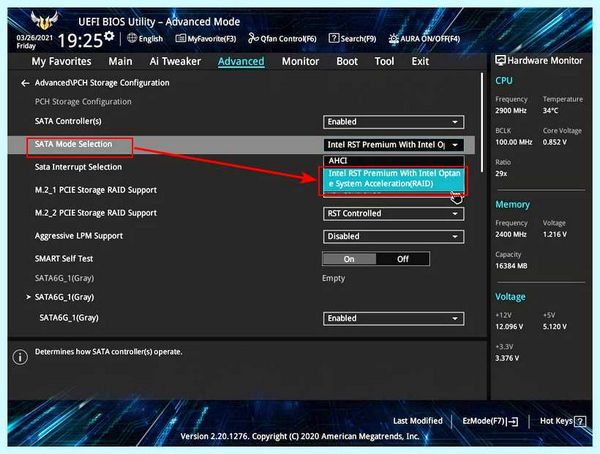Click the +12V 12.096 V reading
600x454 pixels.
pos(509,327)
